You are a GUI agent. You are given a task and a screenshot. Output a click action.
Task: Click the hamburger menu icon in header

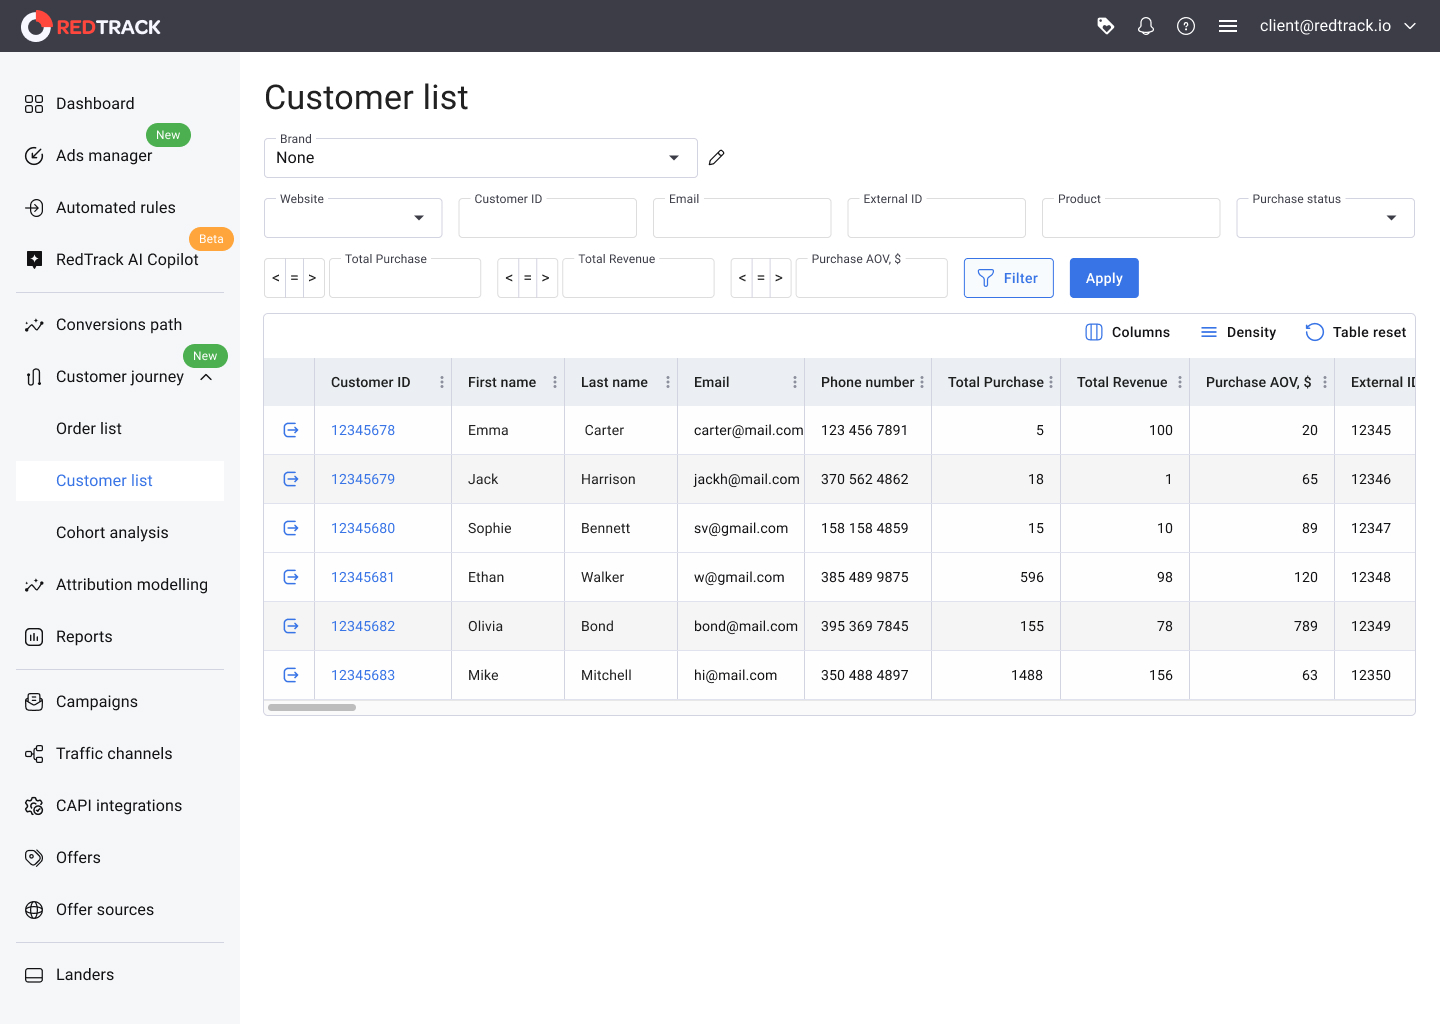(1228, 26)
